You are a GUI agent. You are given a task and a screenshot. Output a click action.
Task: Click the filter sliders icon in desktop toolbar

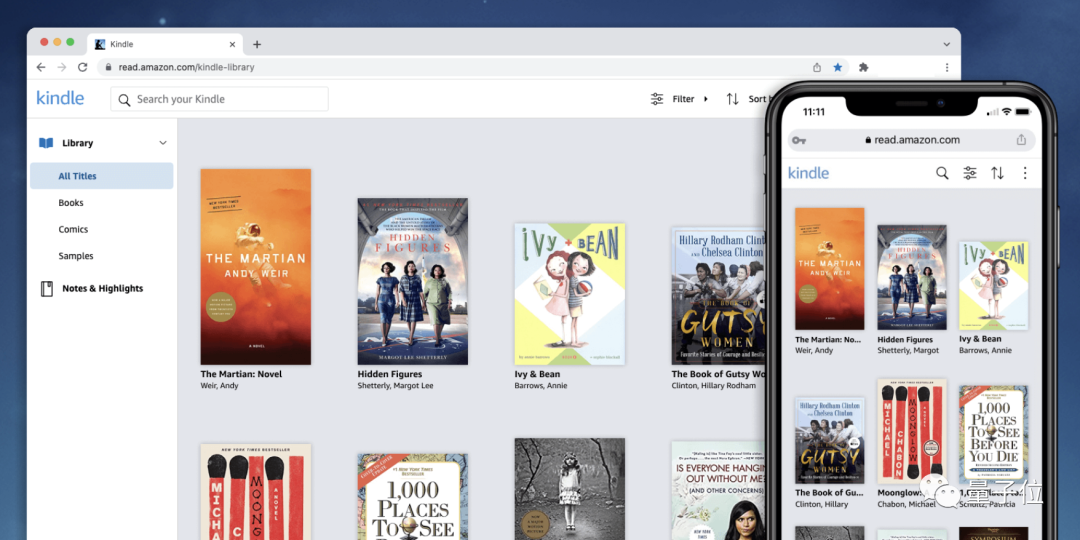click(x=657, y=99)
